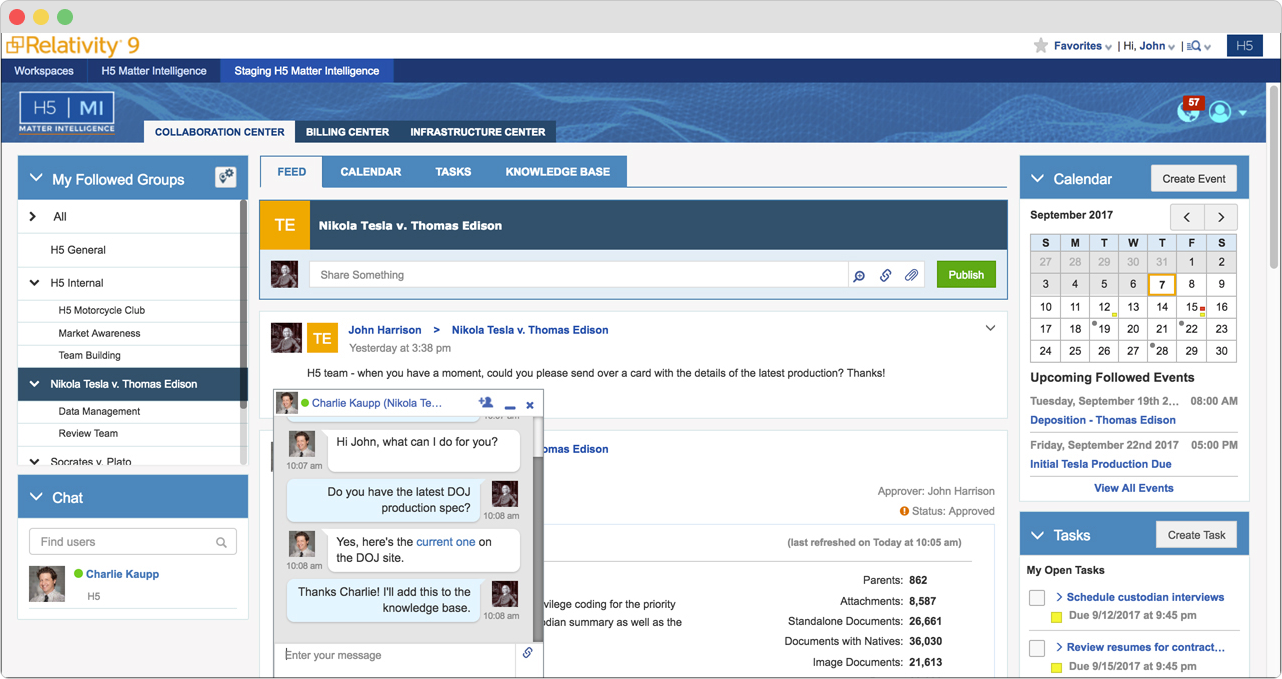Click the green Publish button
The height and width of the screenshot is (679, 1282).
click(966, 275)
